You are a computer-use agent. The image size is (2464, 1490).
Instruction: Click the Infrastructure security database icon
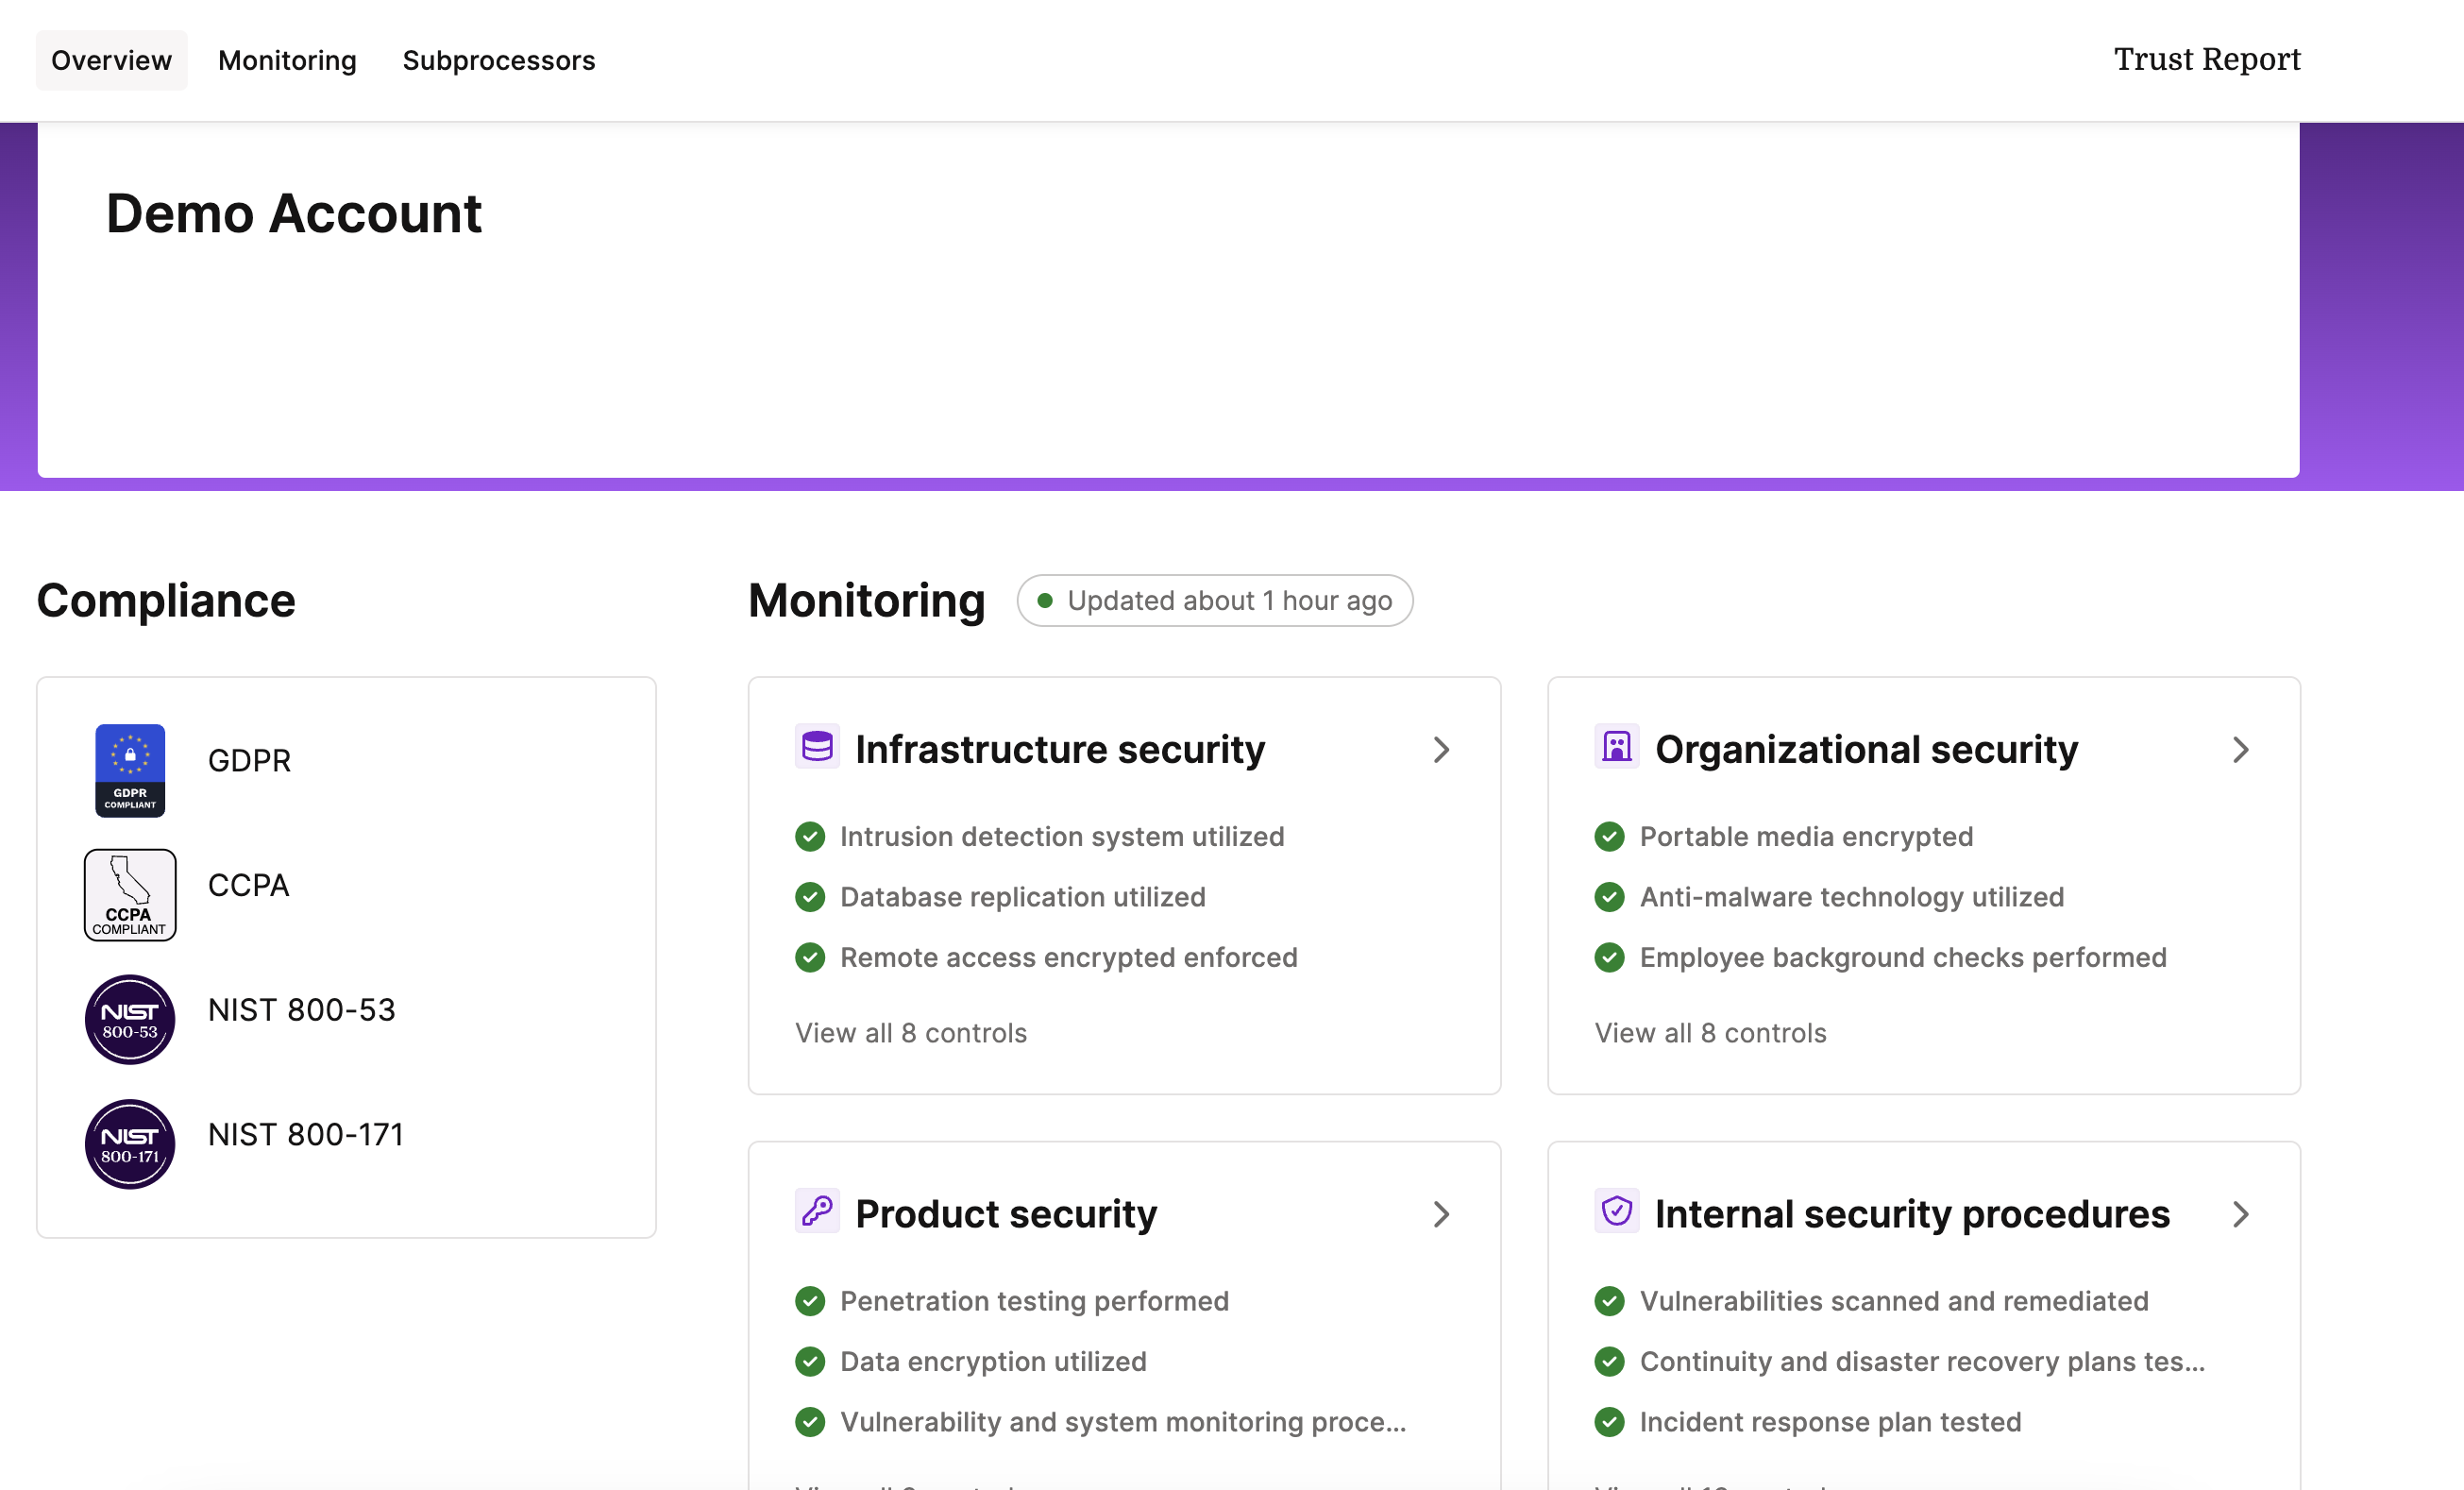tap(817, 746)
